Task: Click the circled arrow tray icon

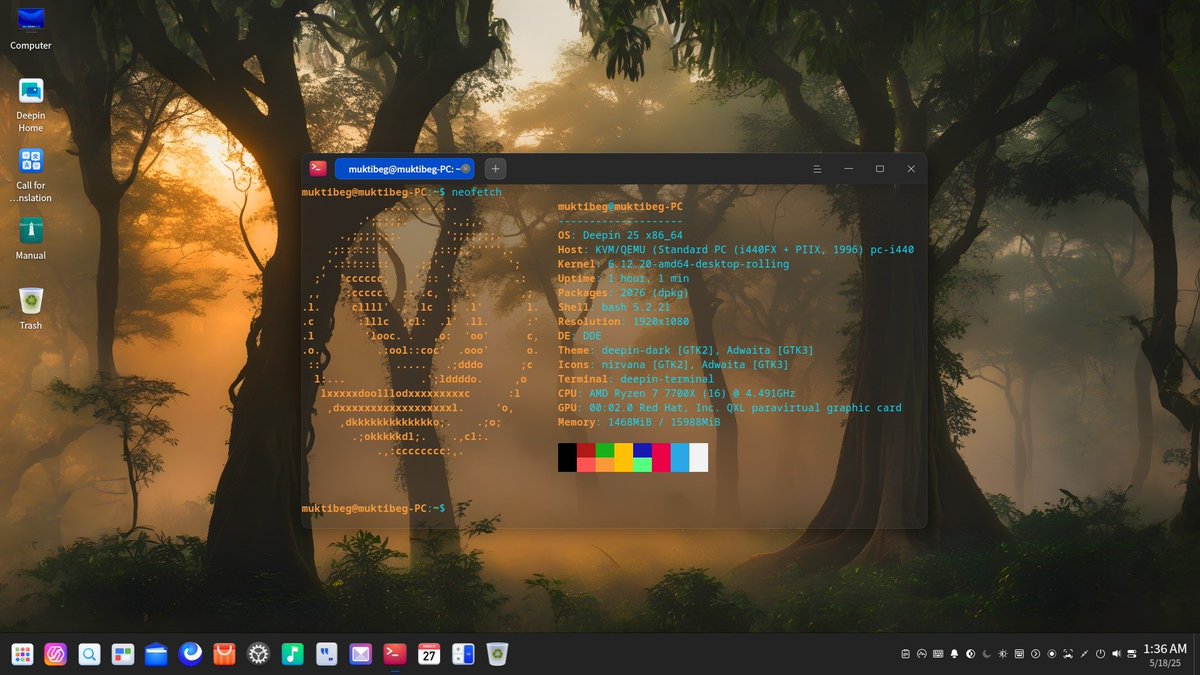Action: [1035, 654]
